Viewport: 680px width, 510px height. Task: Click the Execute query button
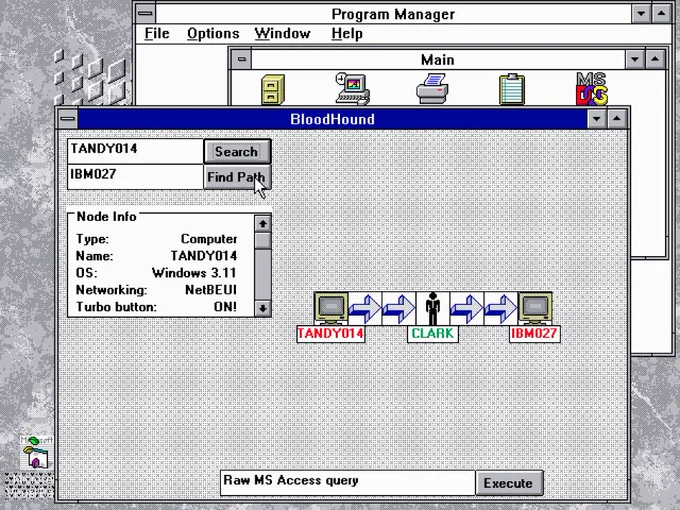(x=509, y=483)
